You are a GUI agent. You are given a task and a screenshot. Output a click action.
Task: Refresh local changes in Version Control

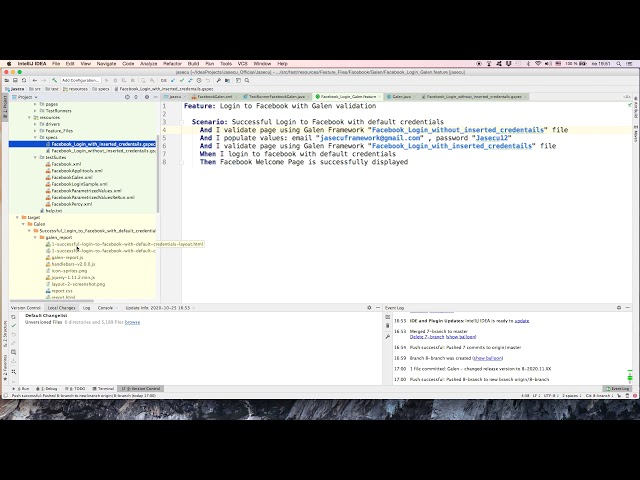(x=13, y=317)
